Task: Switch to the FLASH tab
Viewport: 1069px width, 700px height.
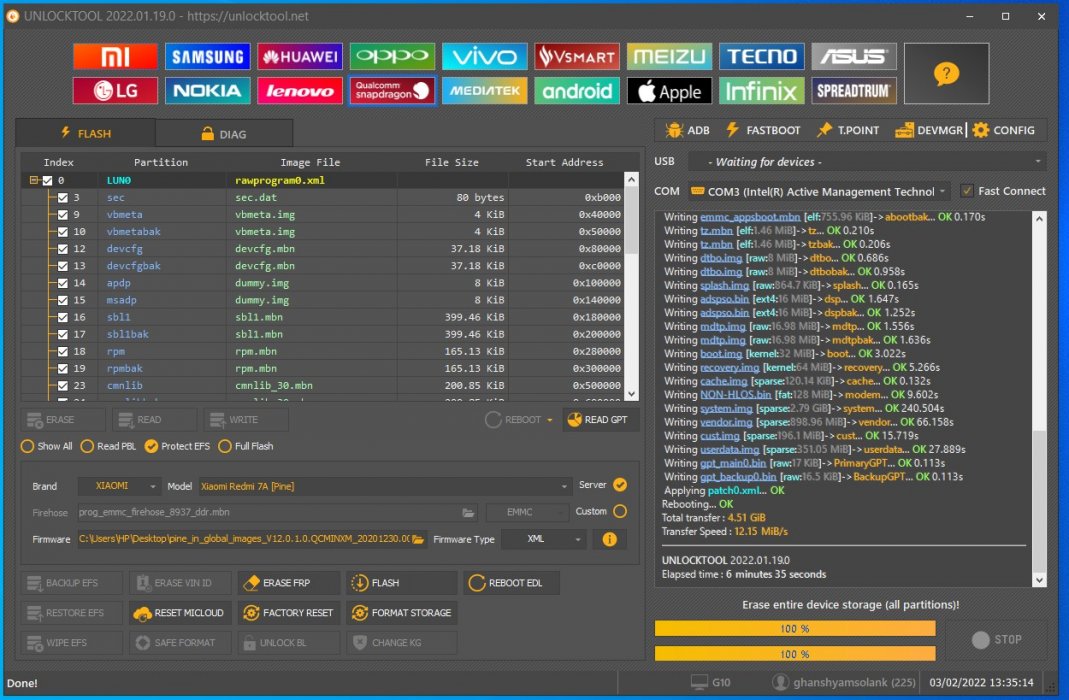Action: tap(86, 134)
